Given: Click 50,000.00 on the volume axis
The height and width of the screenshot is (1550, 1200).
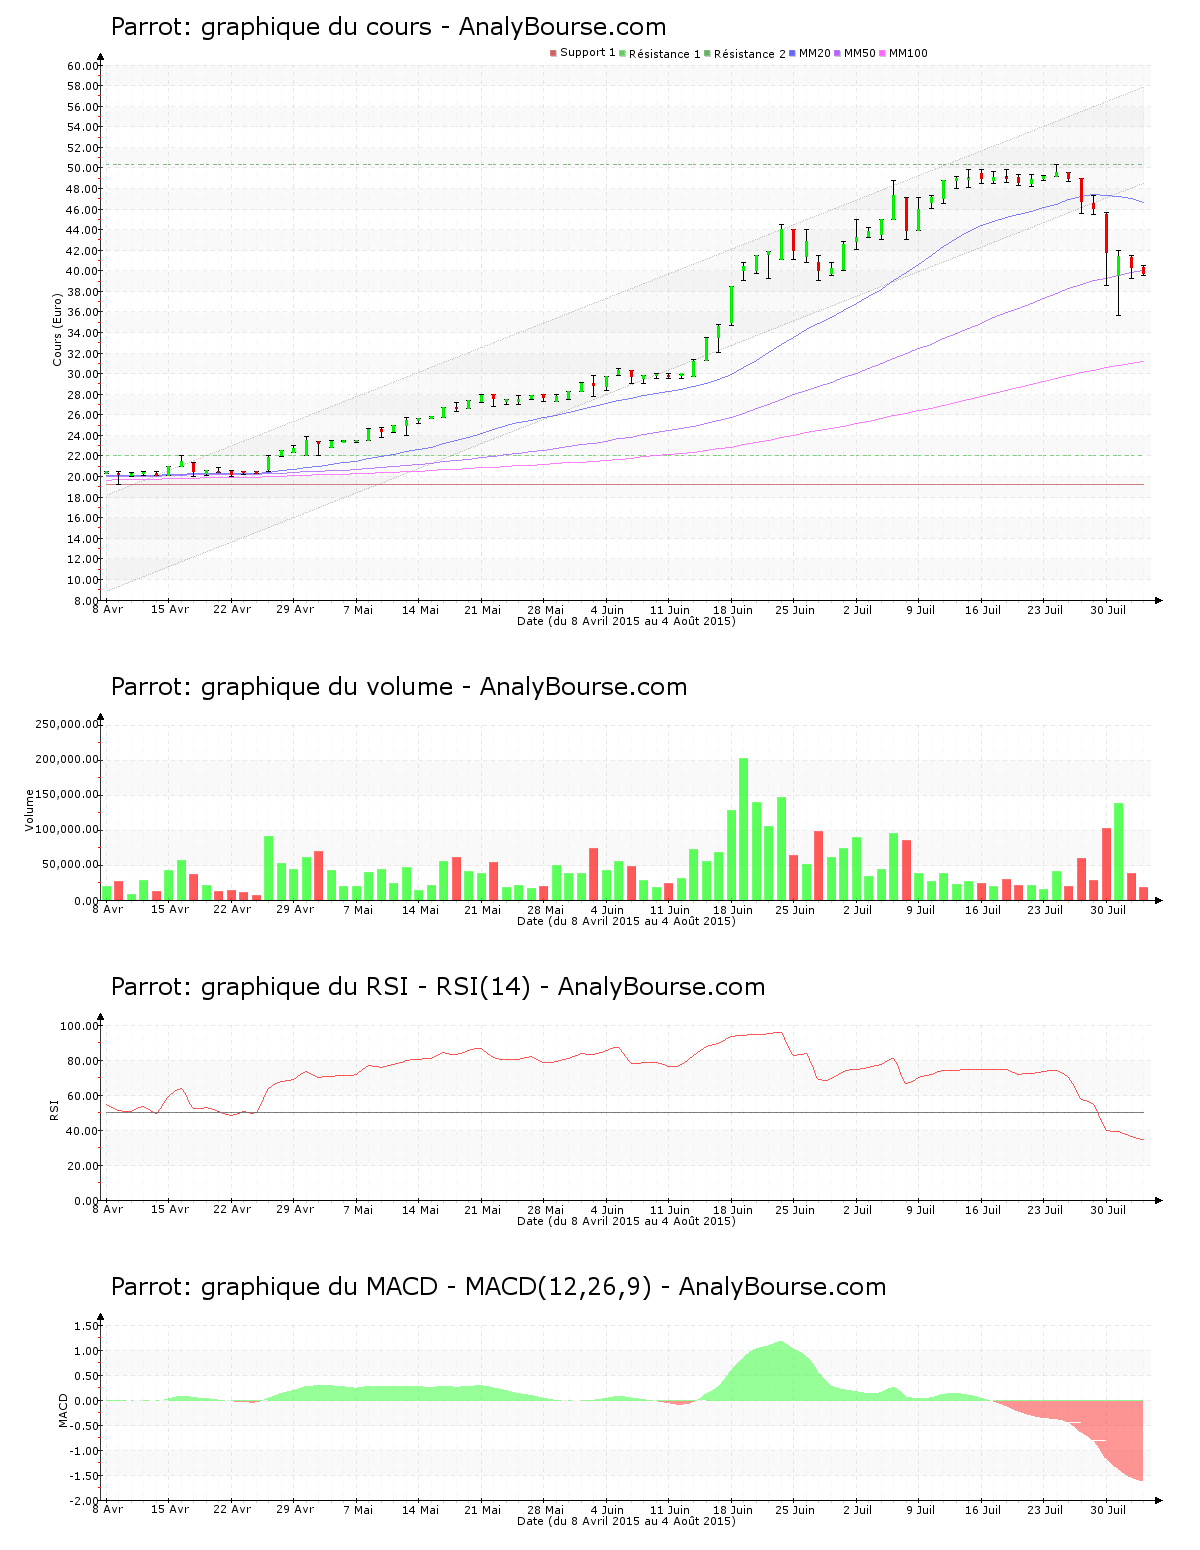Looking at the screenshot, I should [71, 865].
